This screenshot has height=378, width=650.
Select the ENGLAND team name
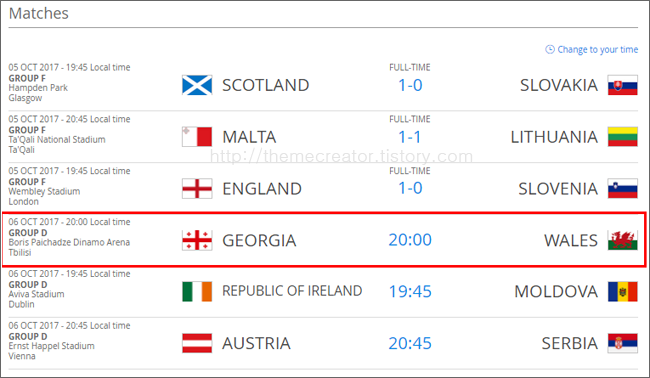point(262,189)
